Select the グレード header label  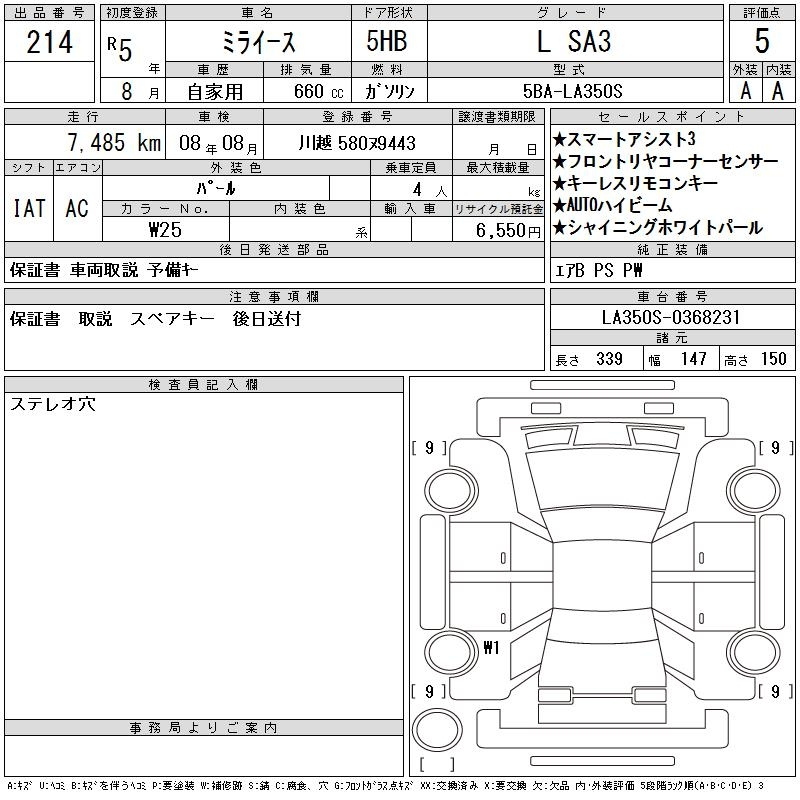[572, 13]
